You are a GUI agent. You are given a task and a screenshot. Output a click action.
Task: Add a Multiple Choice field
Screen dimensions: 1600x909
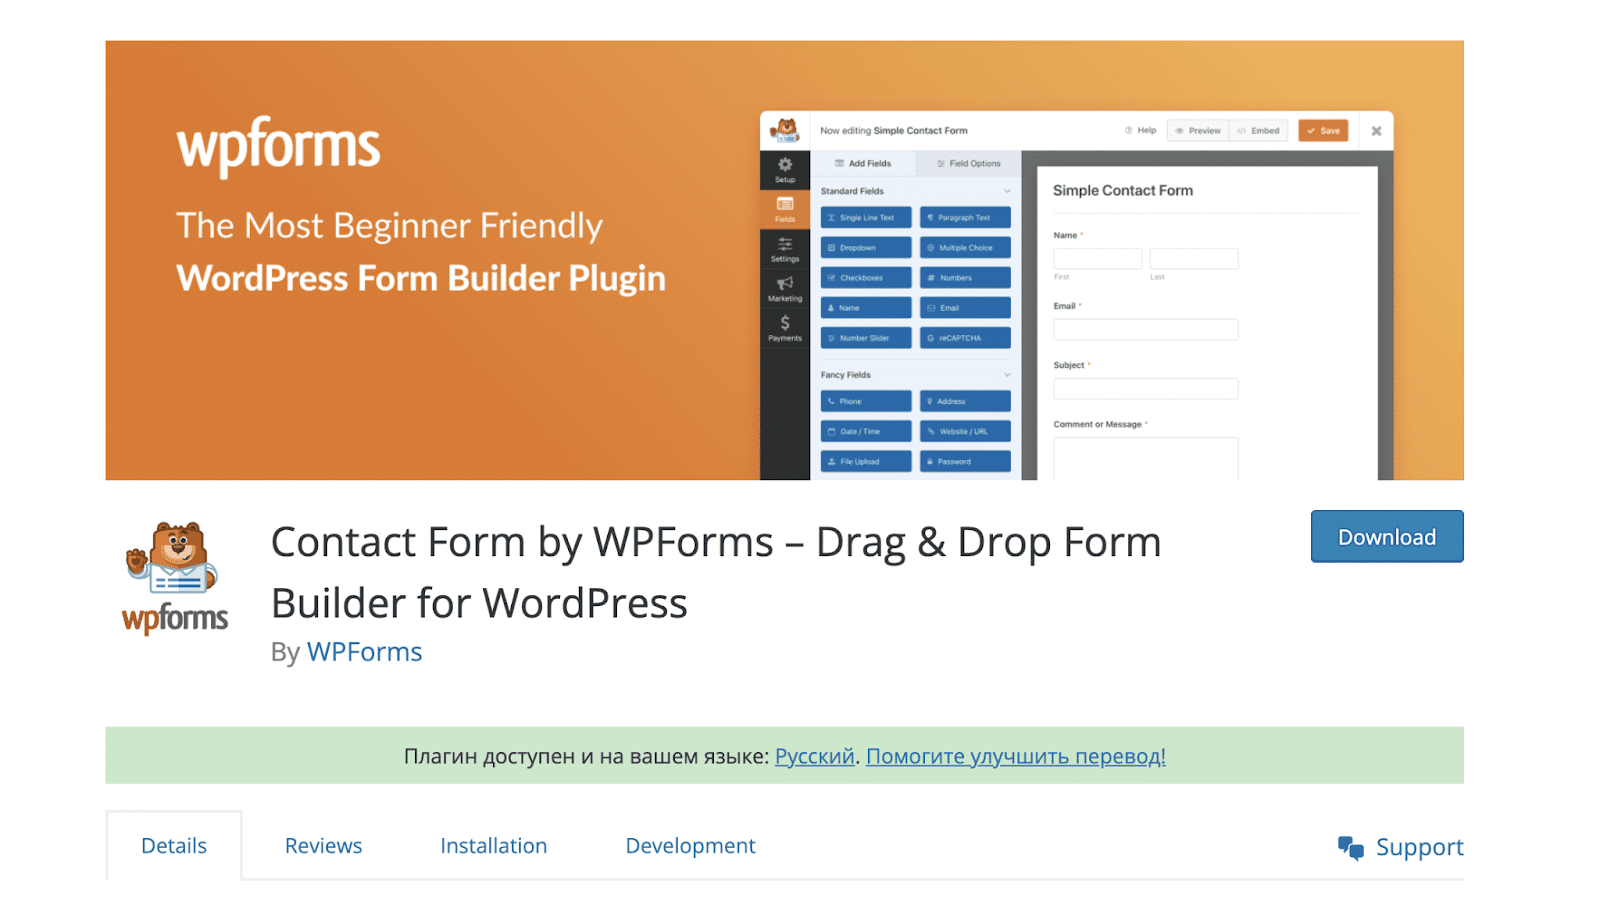[965, 248]
